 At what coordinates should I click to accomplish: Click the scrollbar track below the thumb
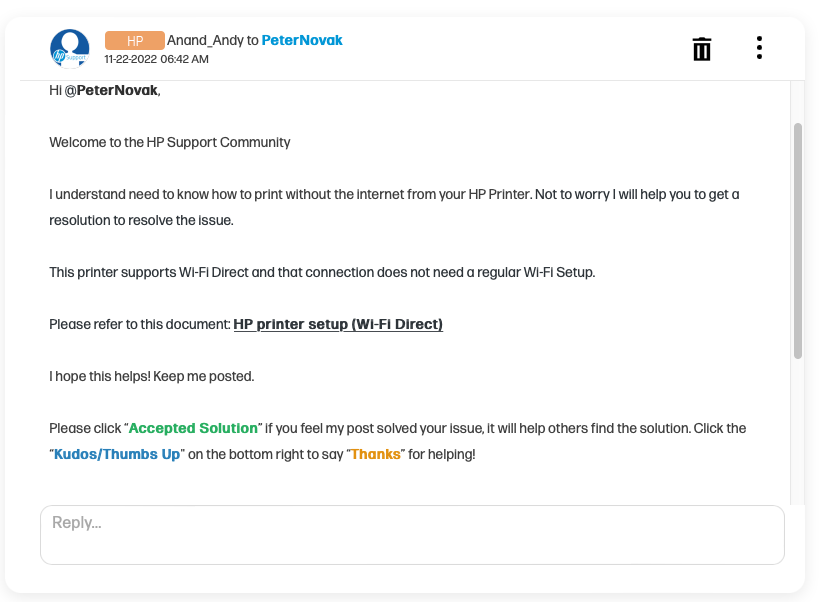pos(797,430)
